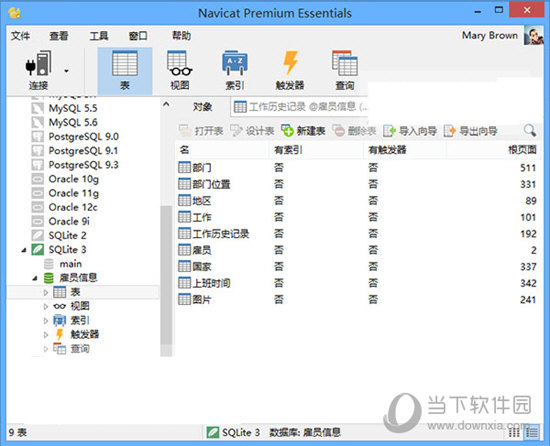Collapse the SQLite 3 connection node
This screenshot has height=446, width=550.
click(24, 250)
